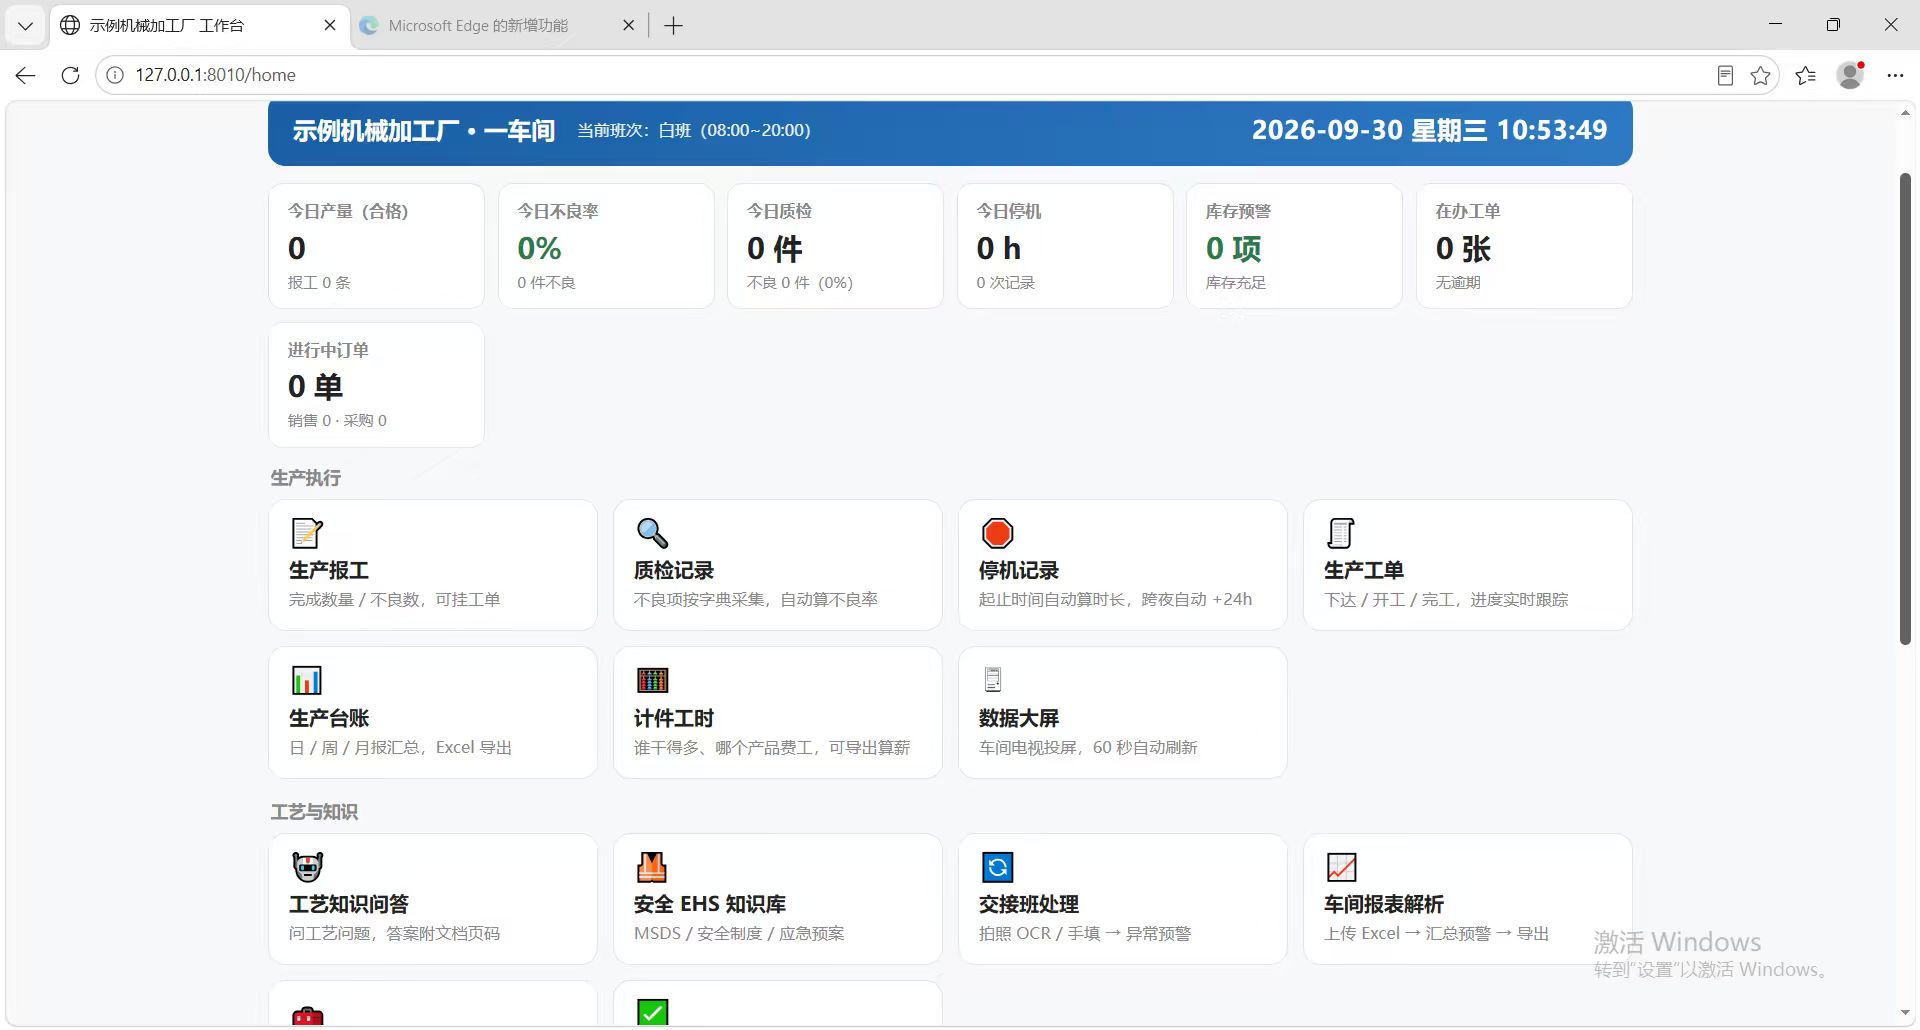Go back with the browser back arrow
Image resolution: width=1920 pixels, height=1030 pixels.
pos(26,75)
